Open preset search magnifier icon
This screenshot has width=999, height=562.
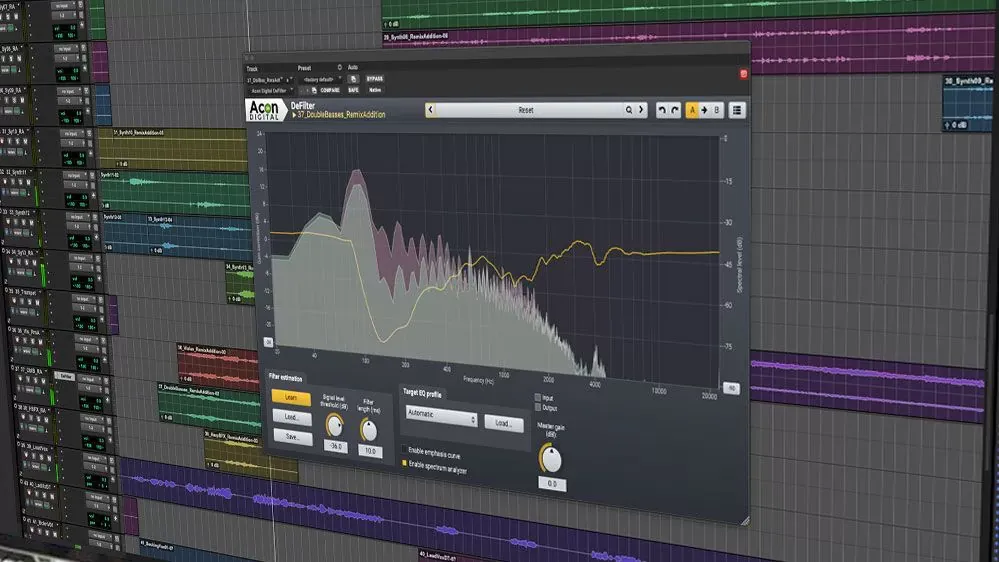coord(629,110)
